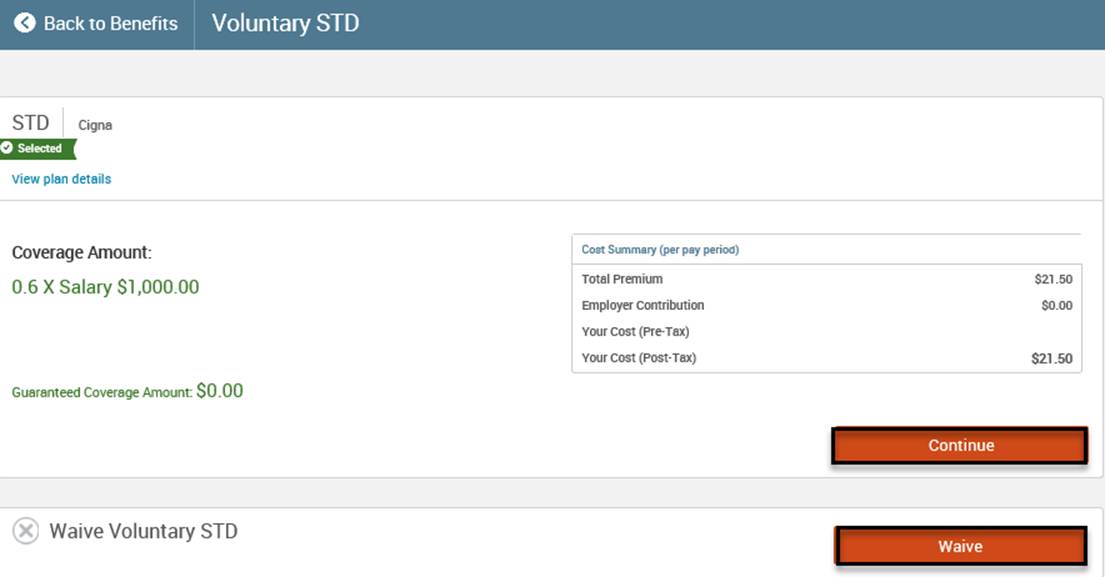Click the Waive Voluntary STD heading

tap(144, 531)
